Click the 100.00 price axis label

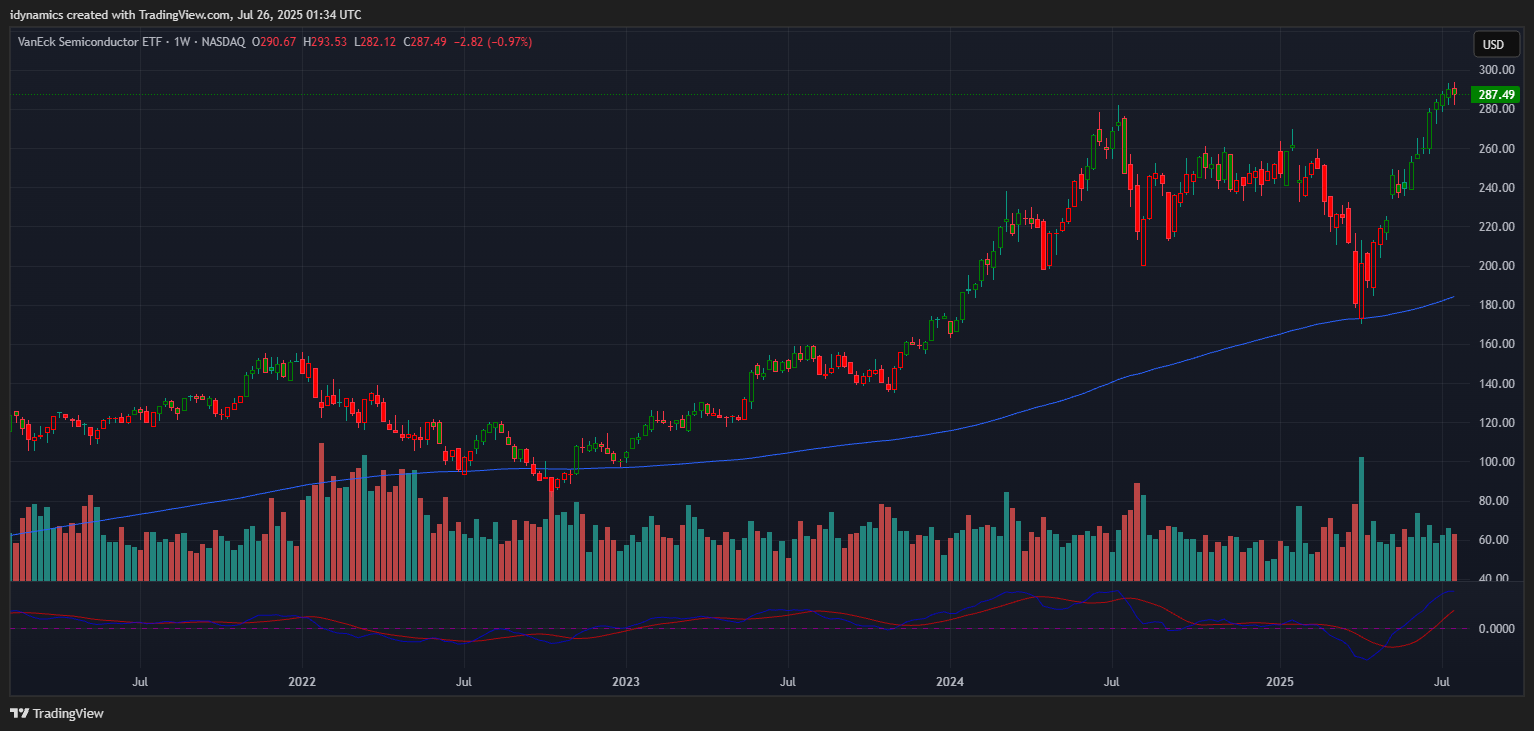1497,462
